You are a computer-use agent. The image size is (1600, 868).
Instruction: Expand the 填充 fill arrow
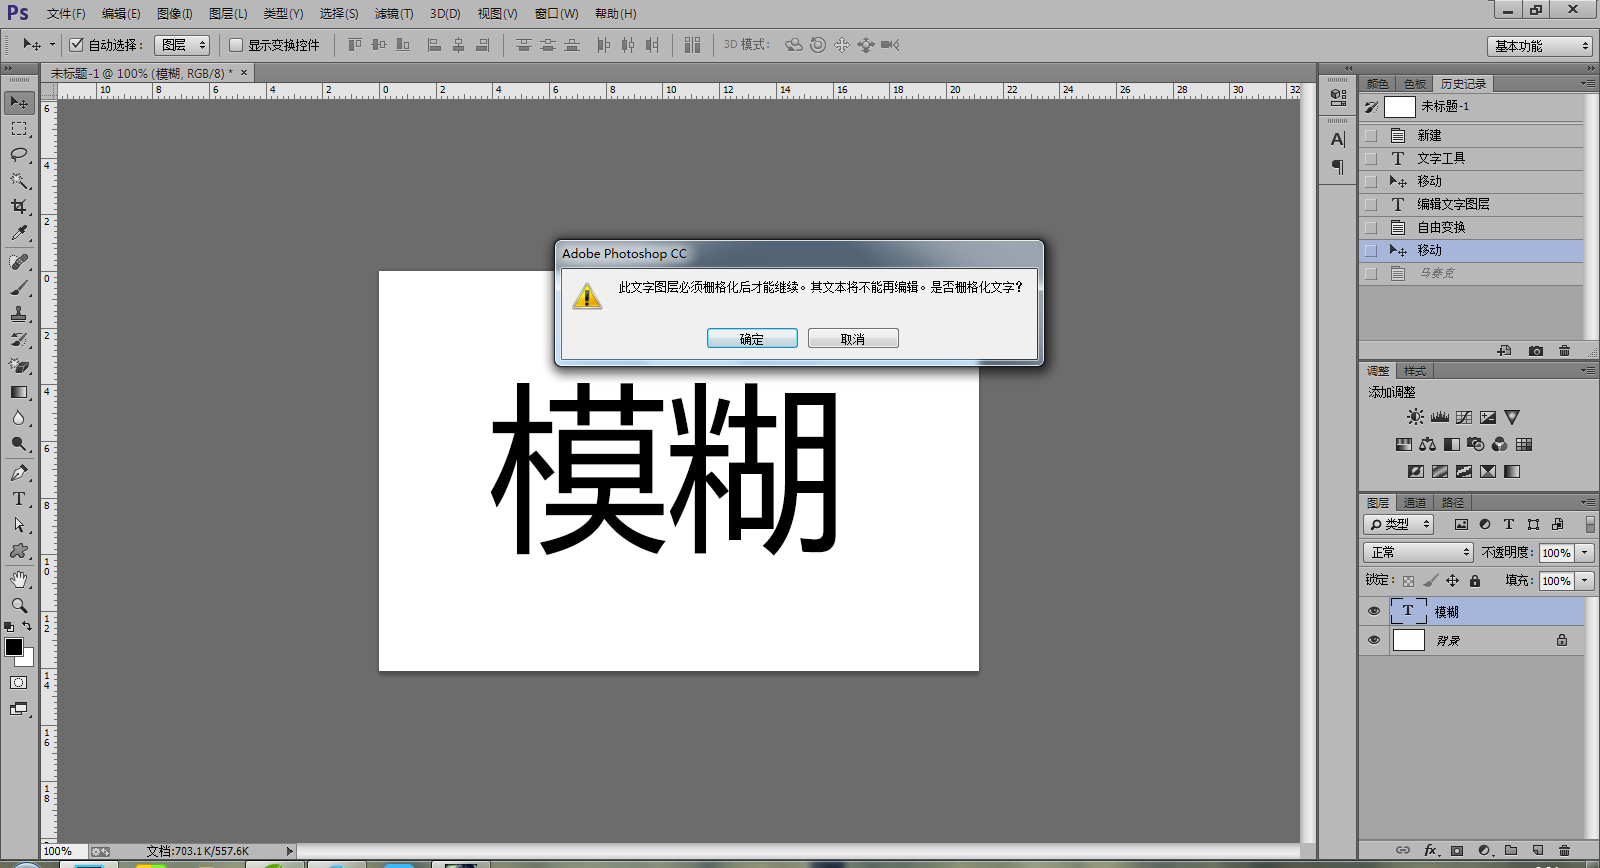coord(1585,580)
